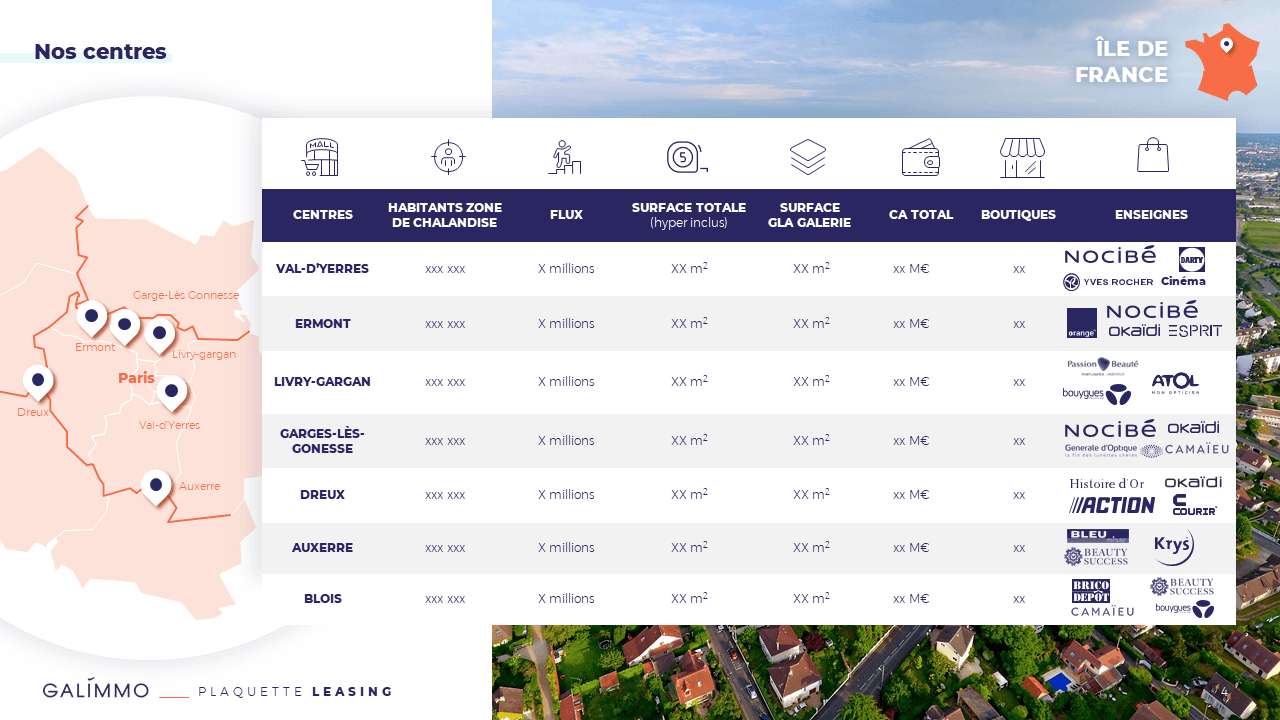Select the map pin above Dreux

pyautogui.click(x=38, y=382)
